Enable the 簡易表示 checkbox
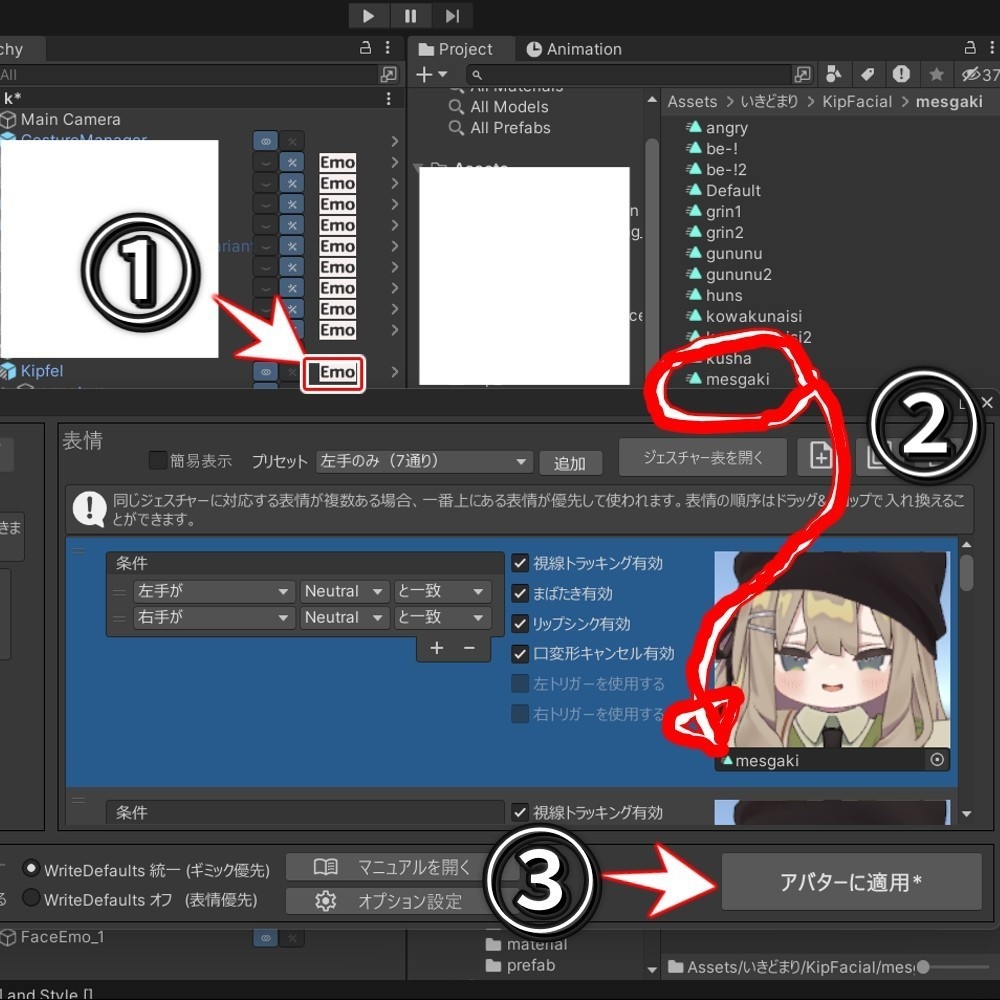 coord(157,460)
